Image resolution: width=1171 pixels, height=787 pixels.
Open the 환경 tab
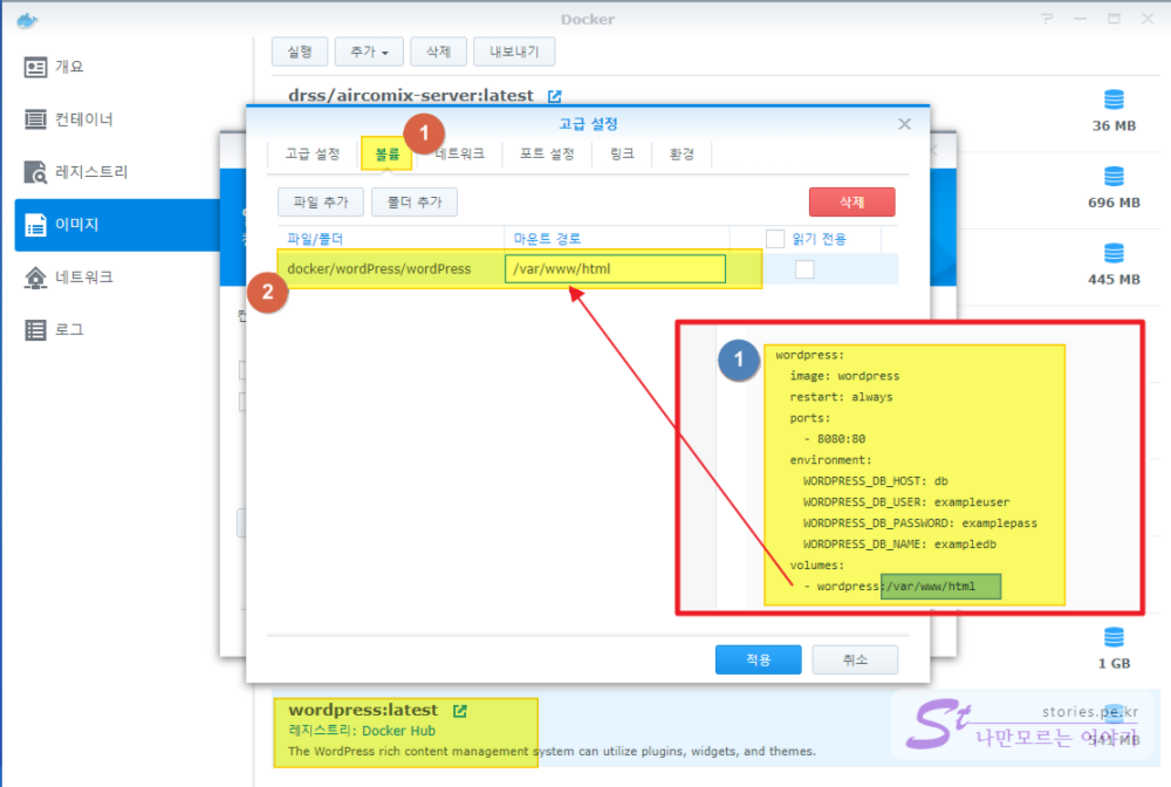[x=681, y=154]
